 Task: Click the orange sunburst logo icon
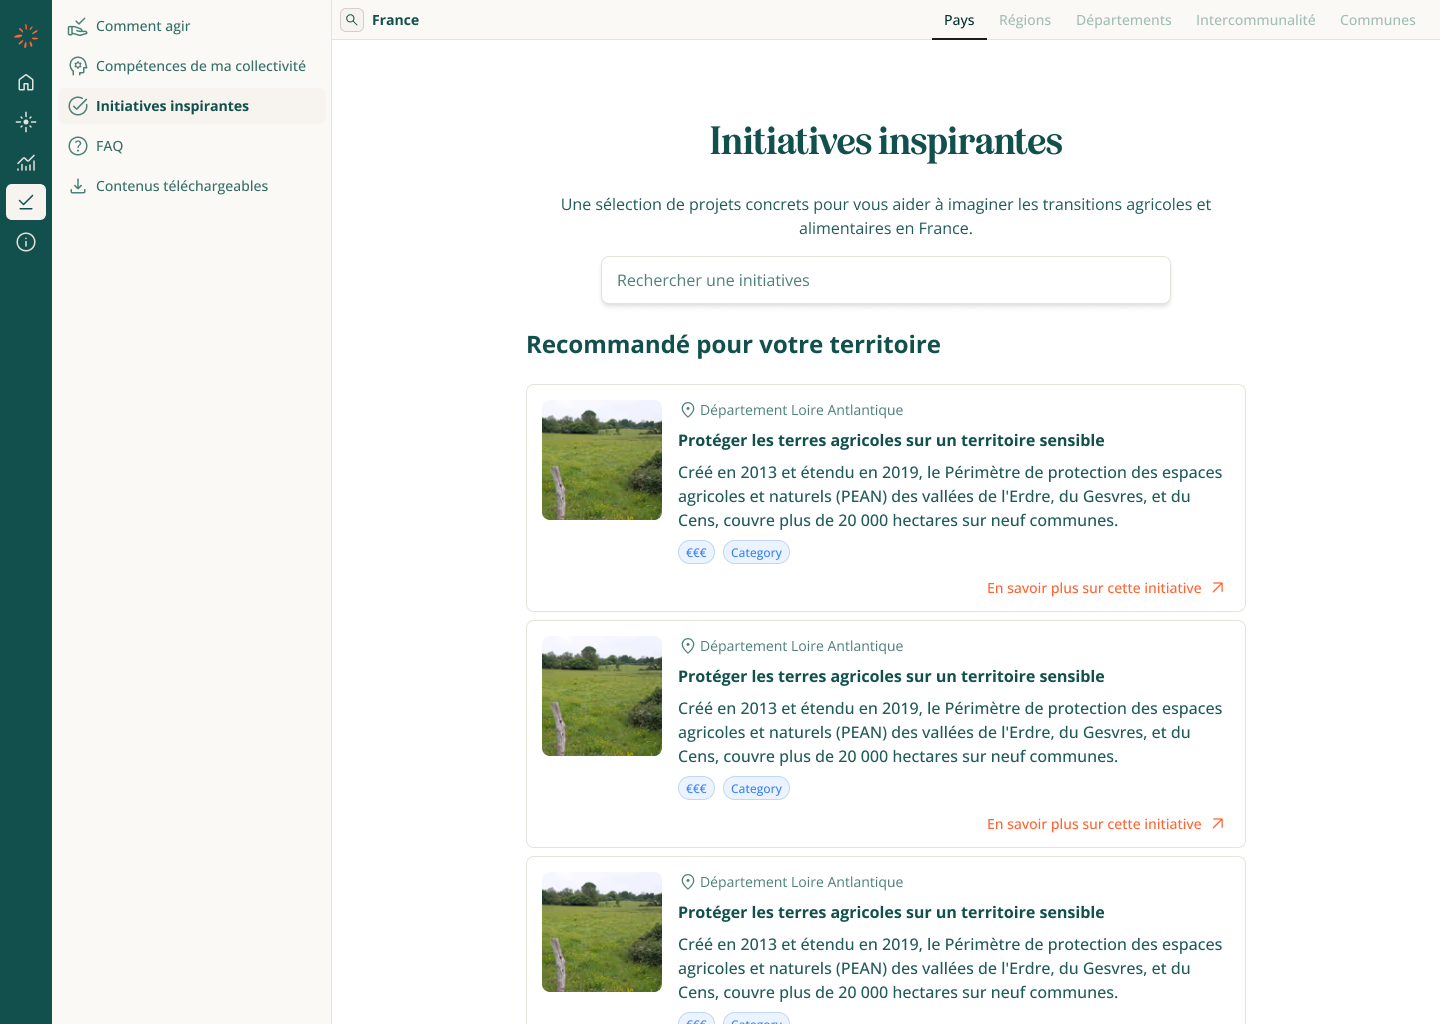26,36
